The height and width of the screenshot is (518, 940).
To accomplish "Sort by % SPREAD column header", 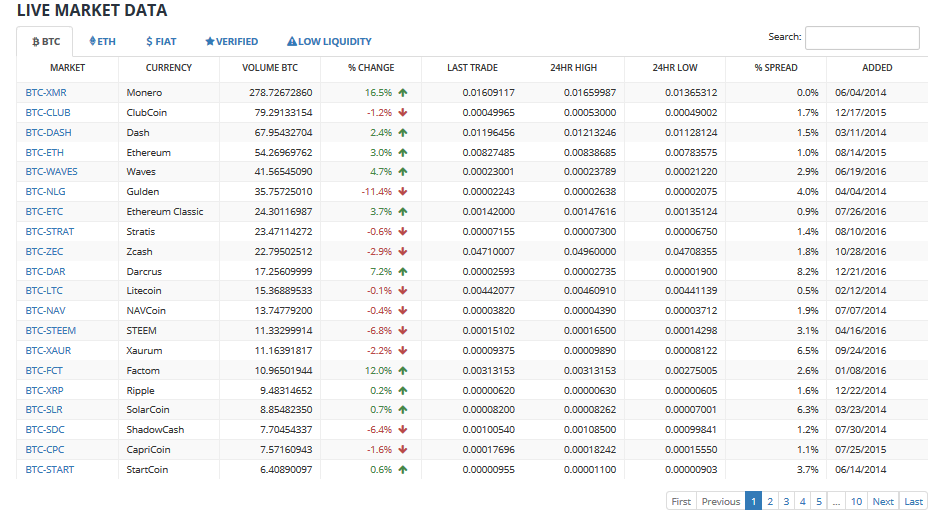I will tap(776, 68).
